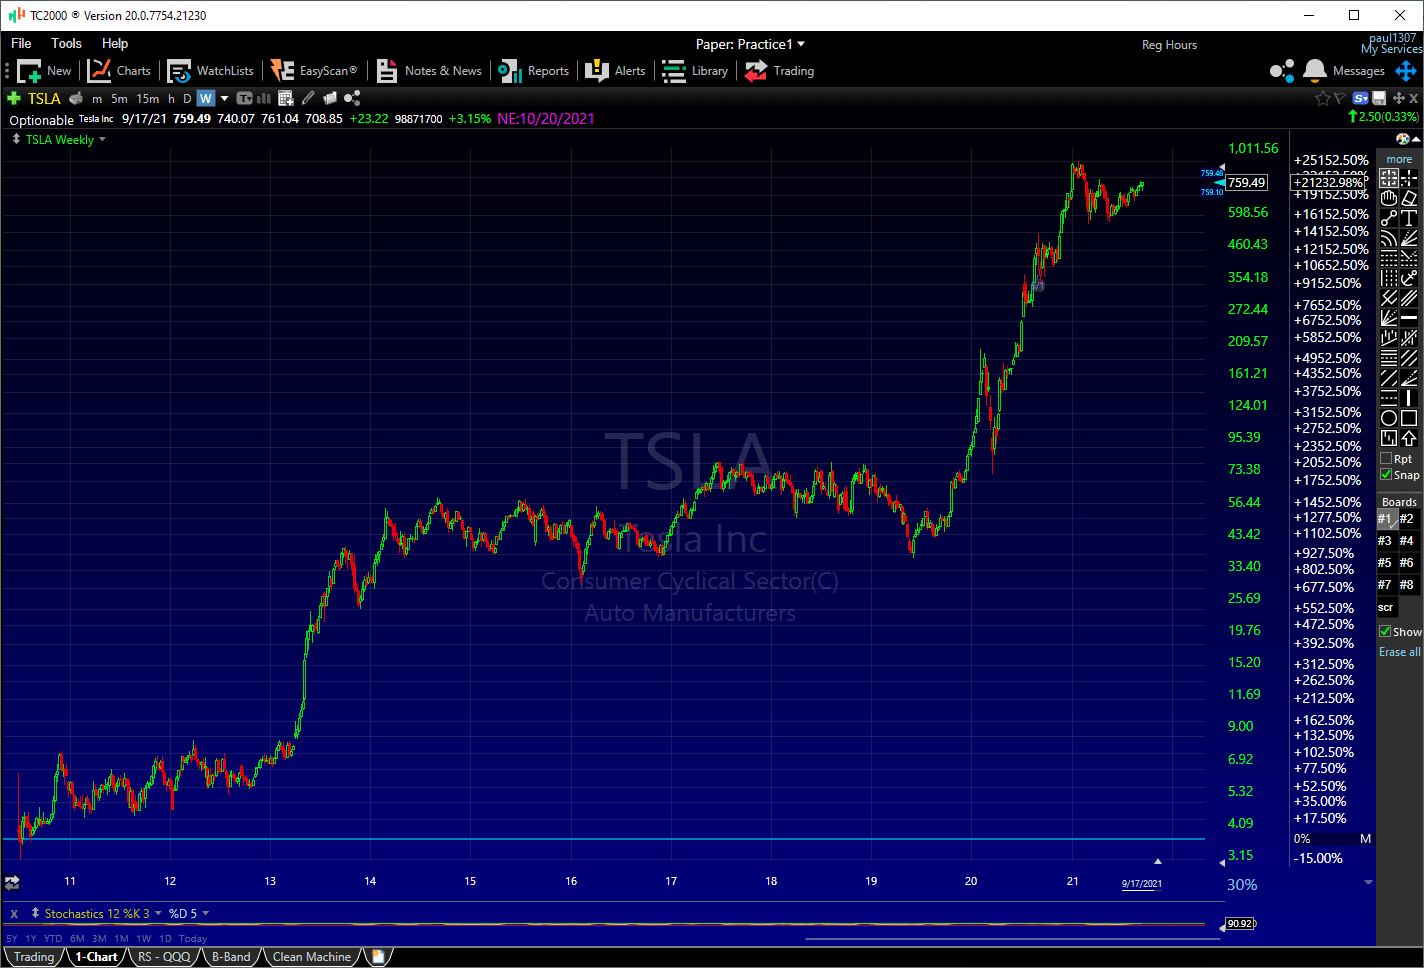Toggle the Snap checkbox

point(1386,475)
